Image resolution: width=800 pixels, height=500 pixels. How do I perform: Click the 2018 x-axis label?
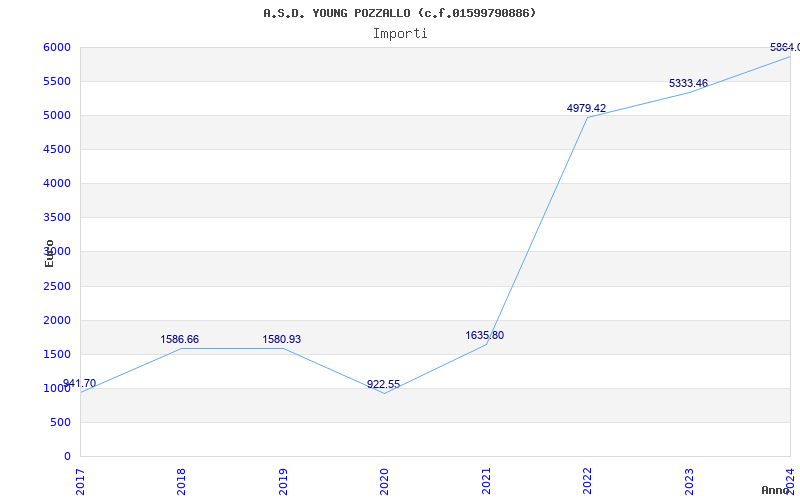pyautogui.click(x=182, y=482)
